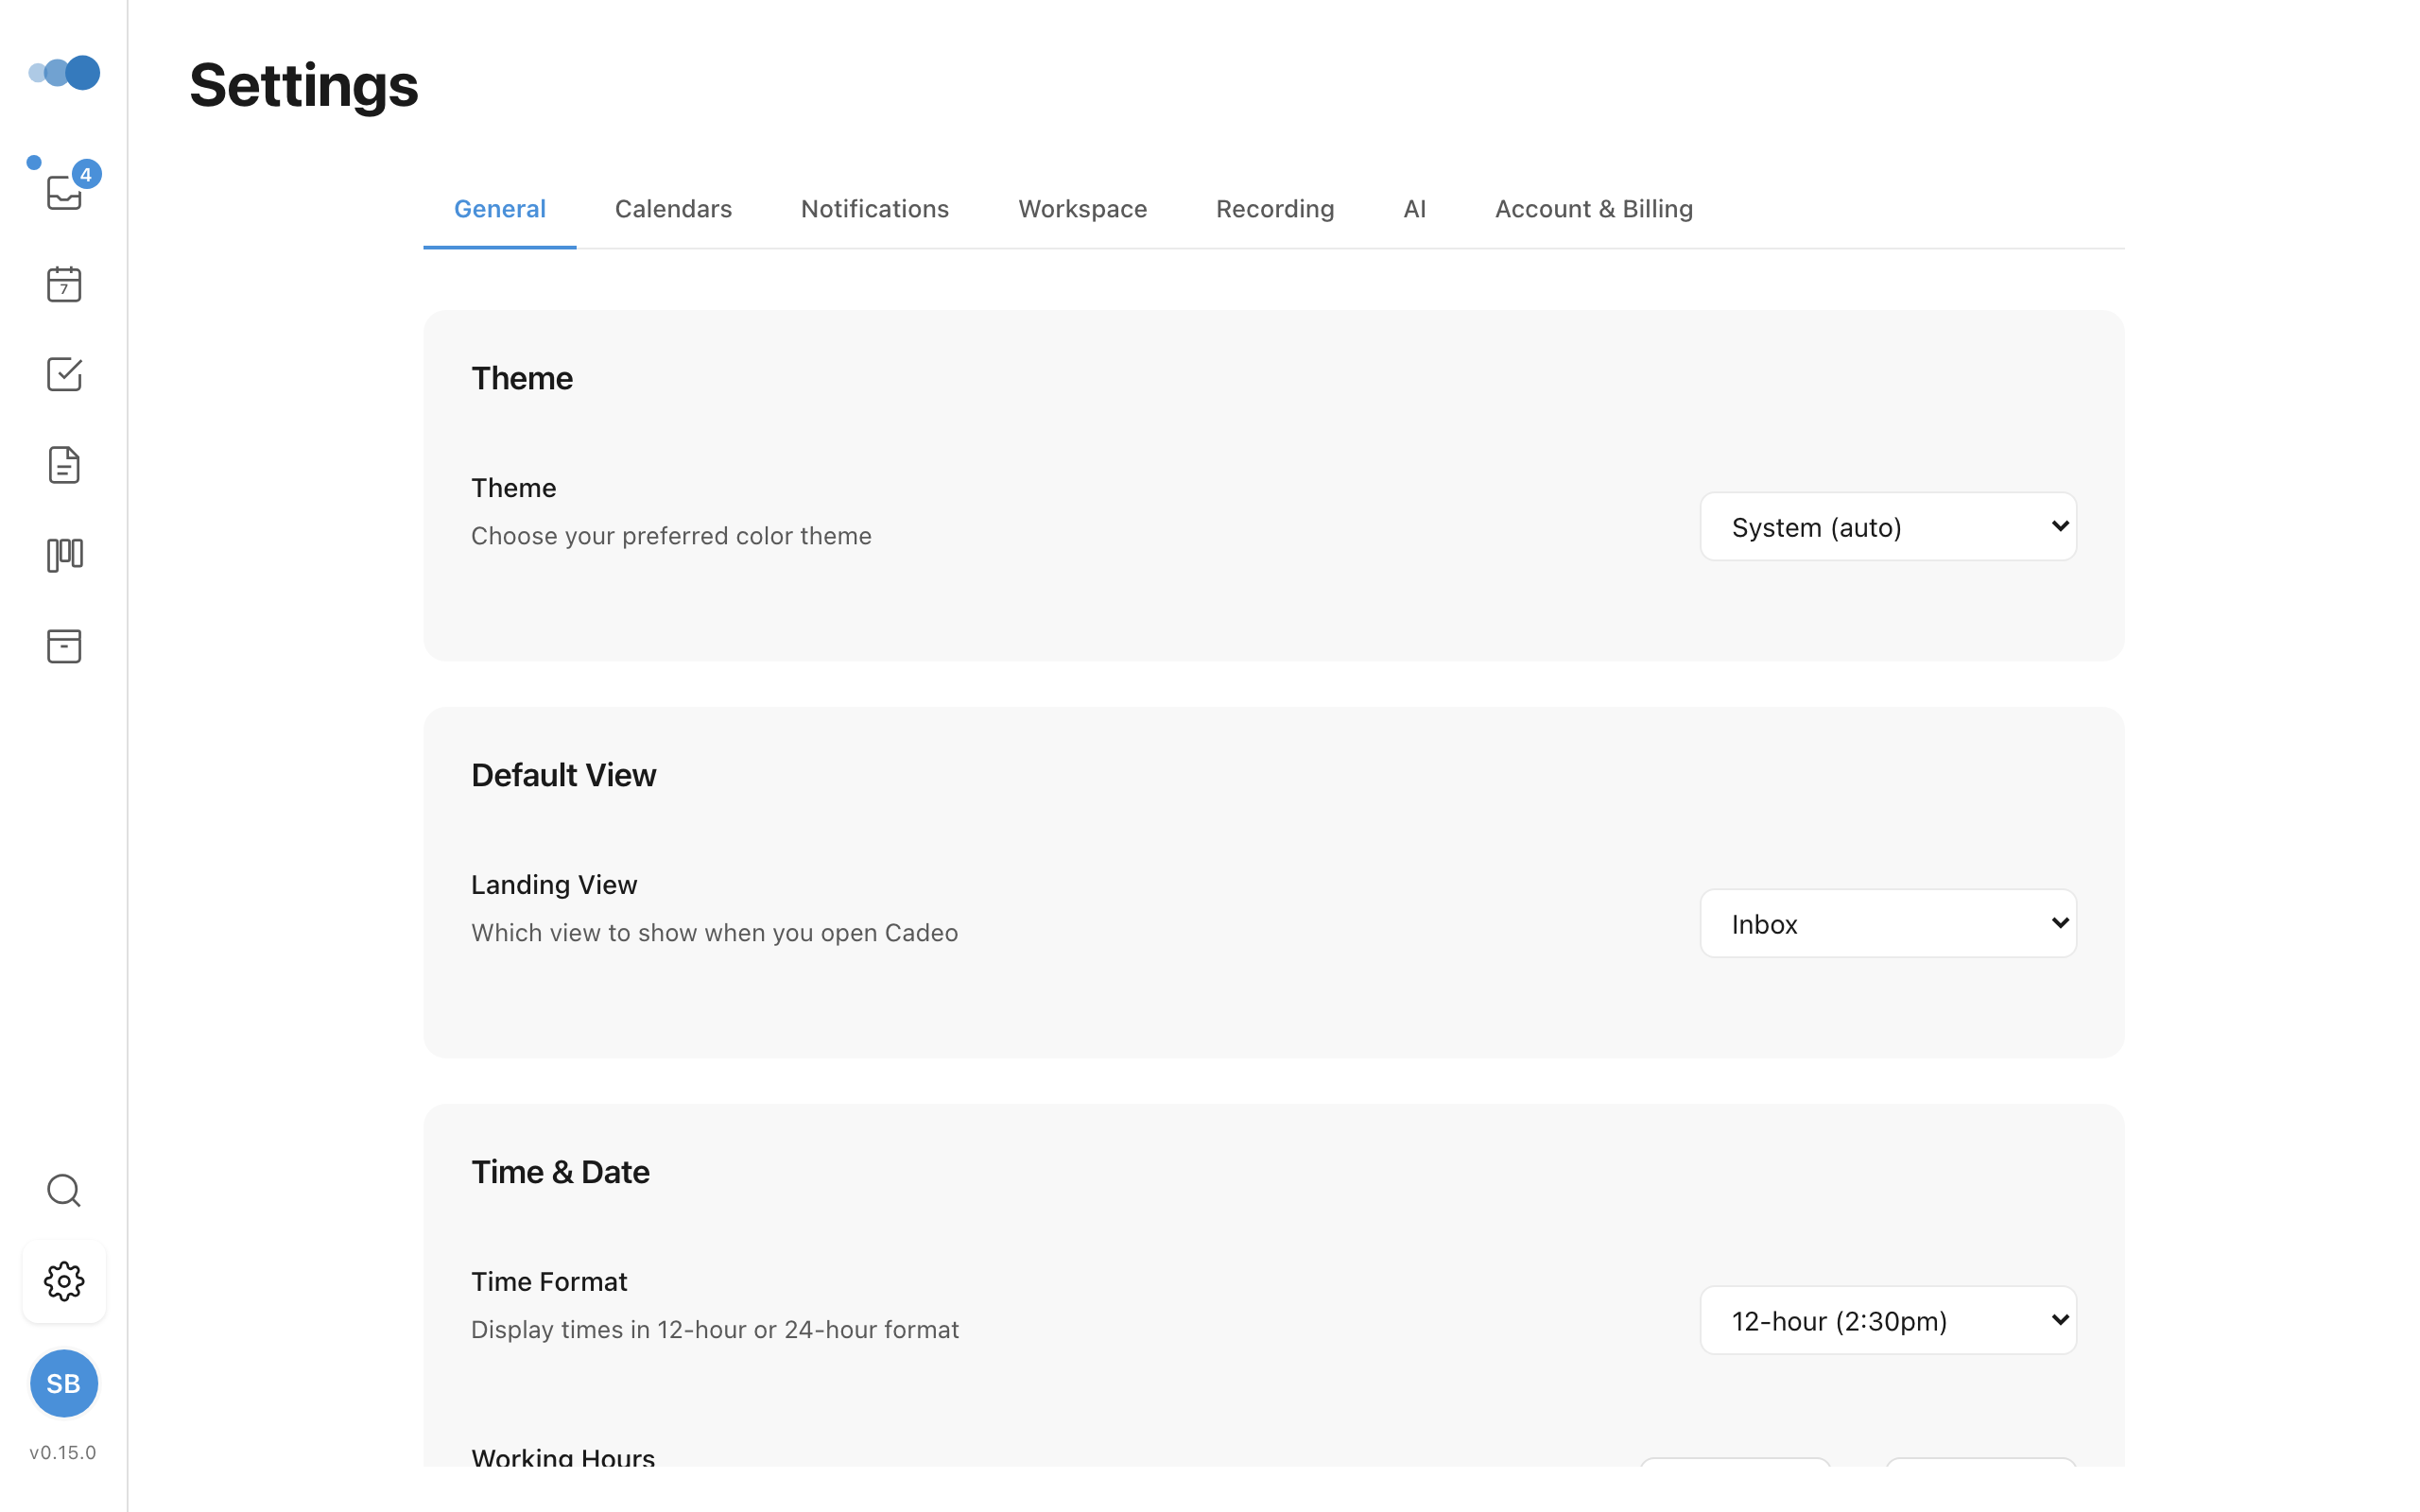
Task: Switch to the Calendars tab
Action: 672,209
